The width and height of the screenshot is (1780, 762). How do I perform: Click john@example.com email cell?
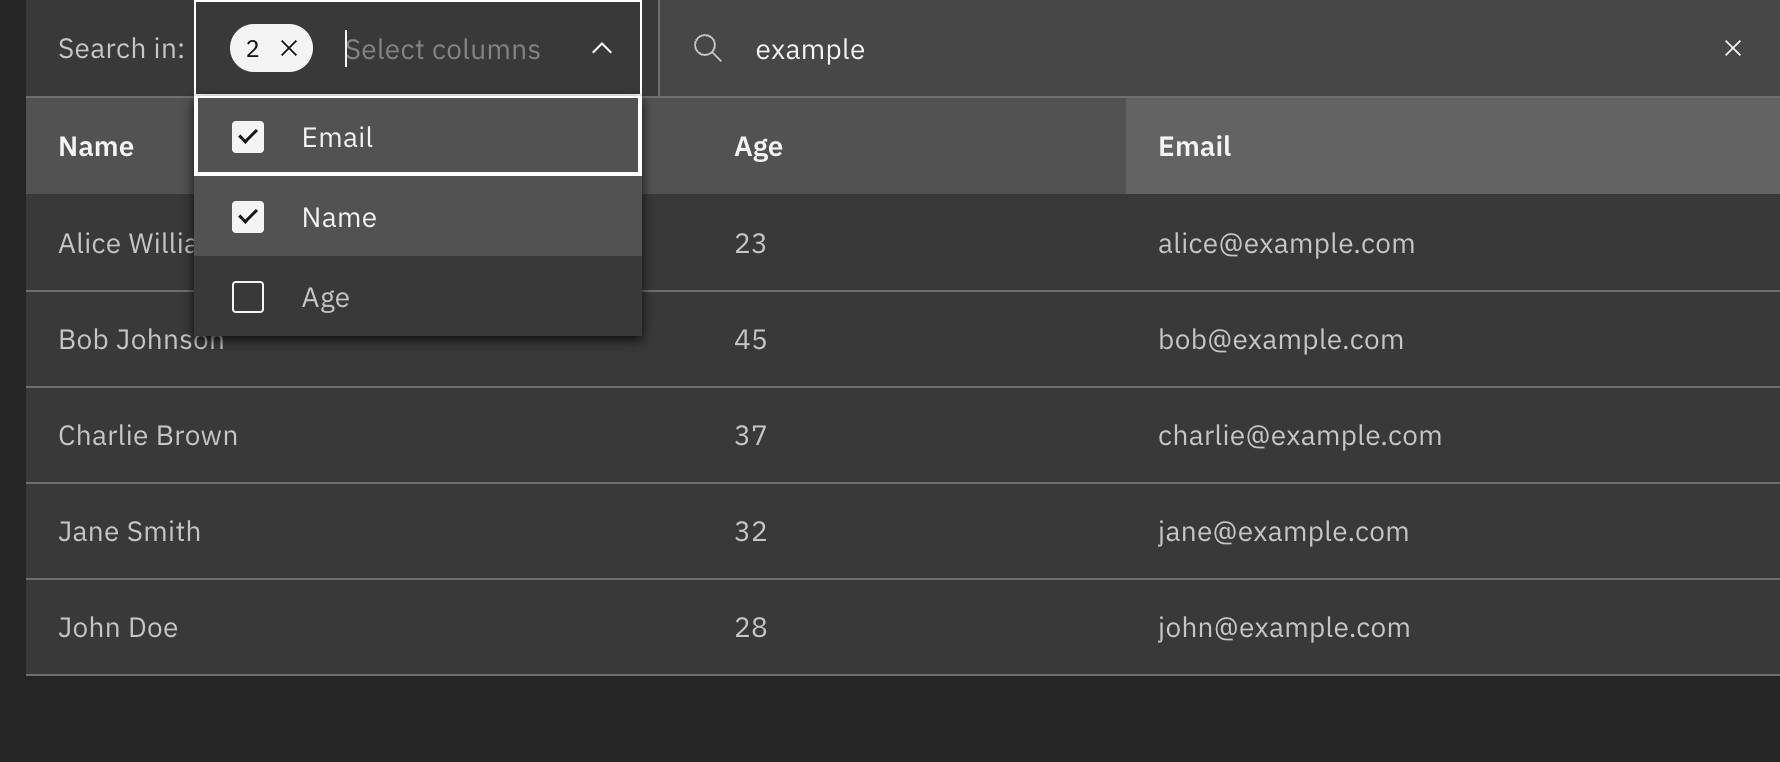coord(1284,627)
